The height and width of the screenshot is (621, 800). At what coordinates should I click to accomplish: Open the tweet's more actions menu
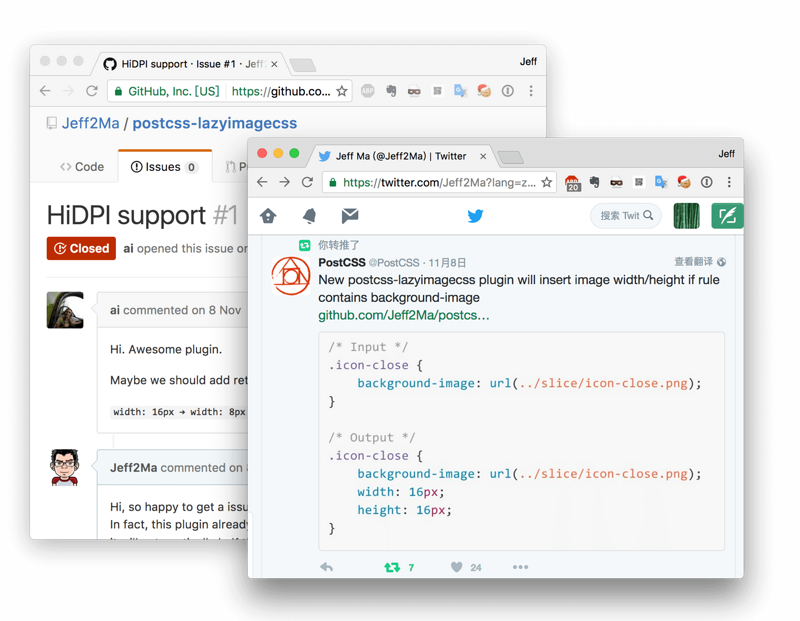pos(520,567)
